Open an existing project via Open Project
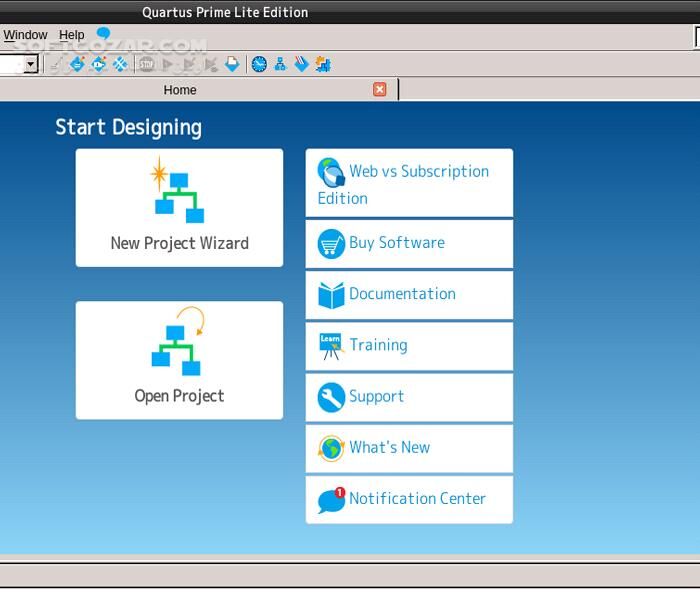 click(x=179, y=360)
